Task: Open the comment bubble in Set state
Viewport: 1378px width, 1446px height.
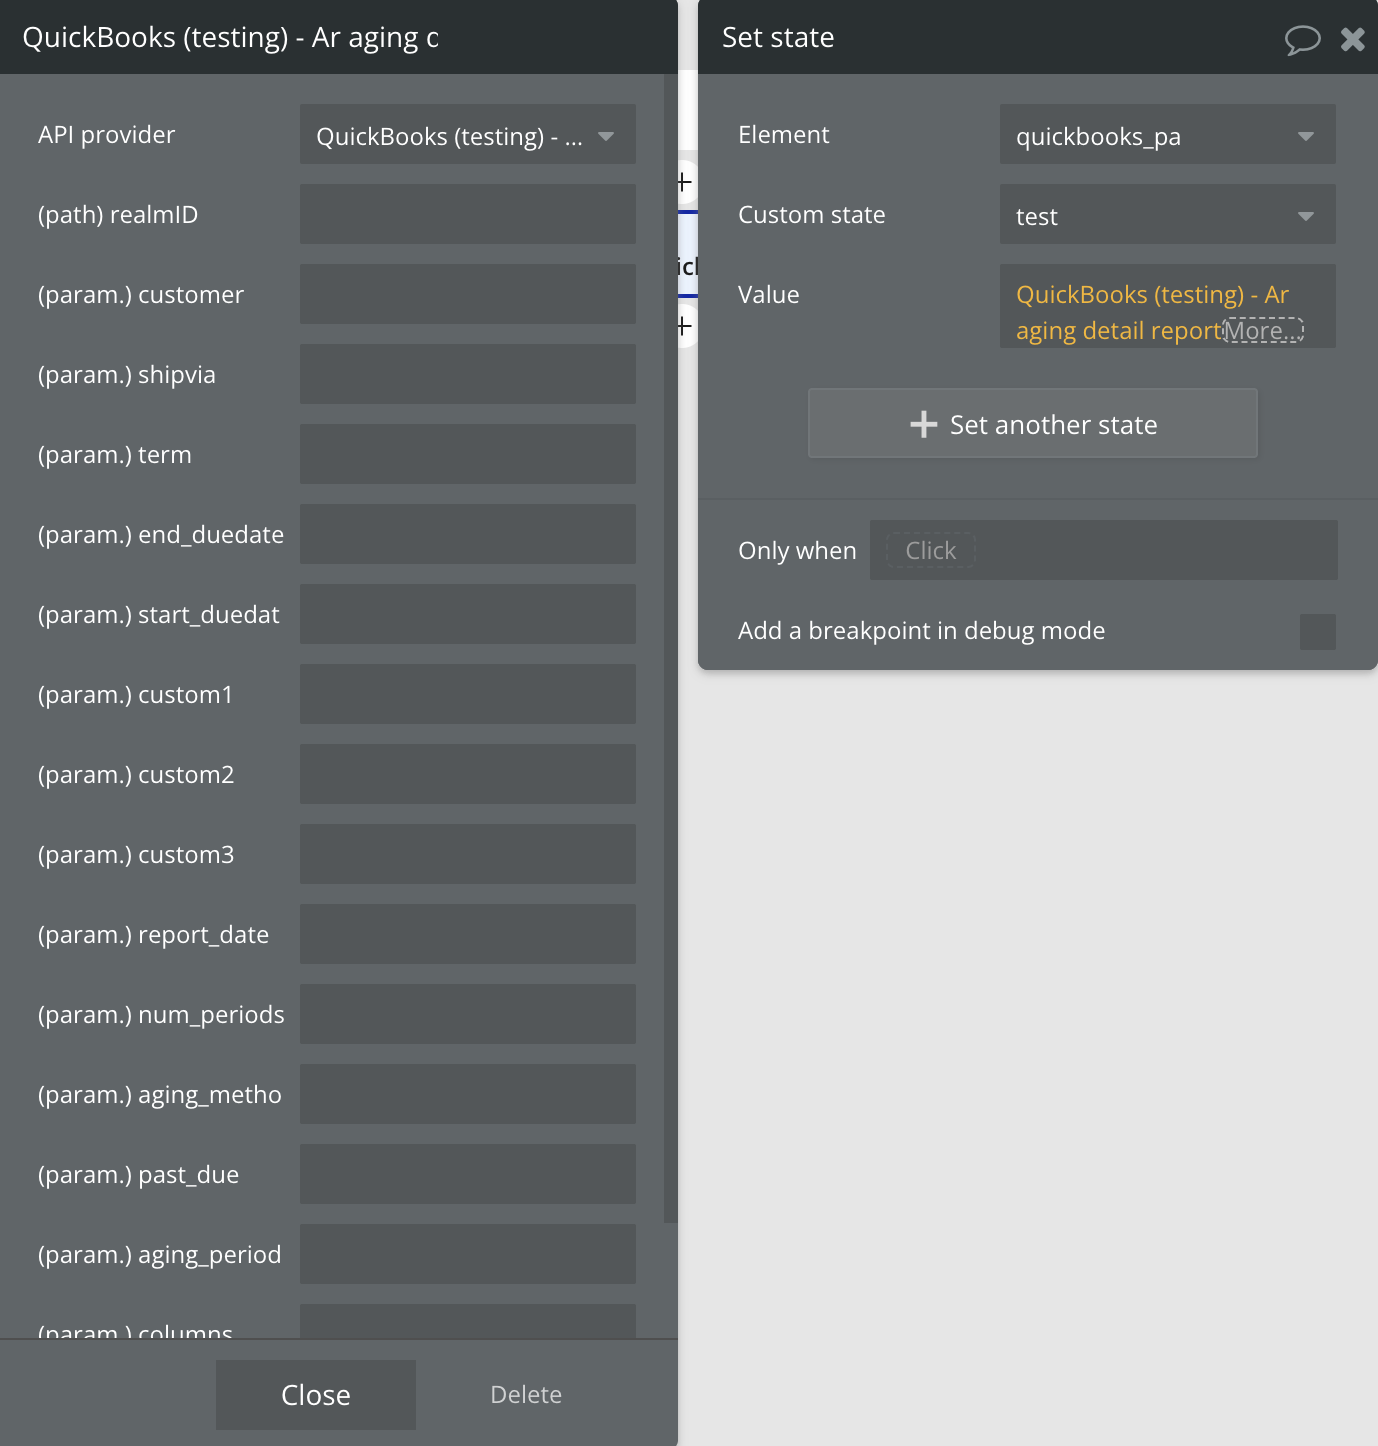Action: (x=1302, y=39)
